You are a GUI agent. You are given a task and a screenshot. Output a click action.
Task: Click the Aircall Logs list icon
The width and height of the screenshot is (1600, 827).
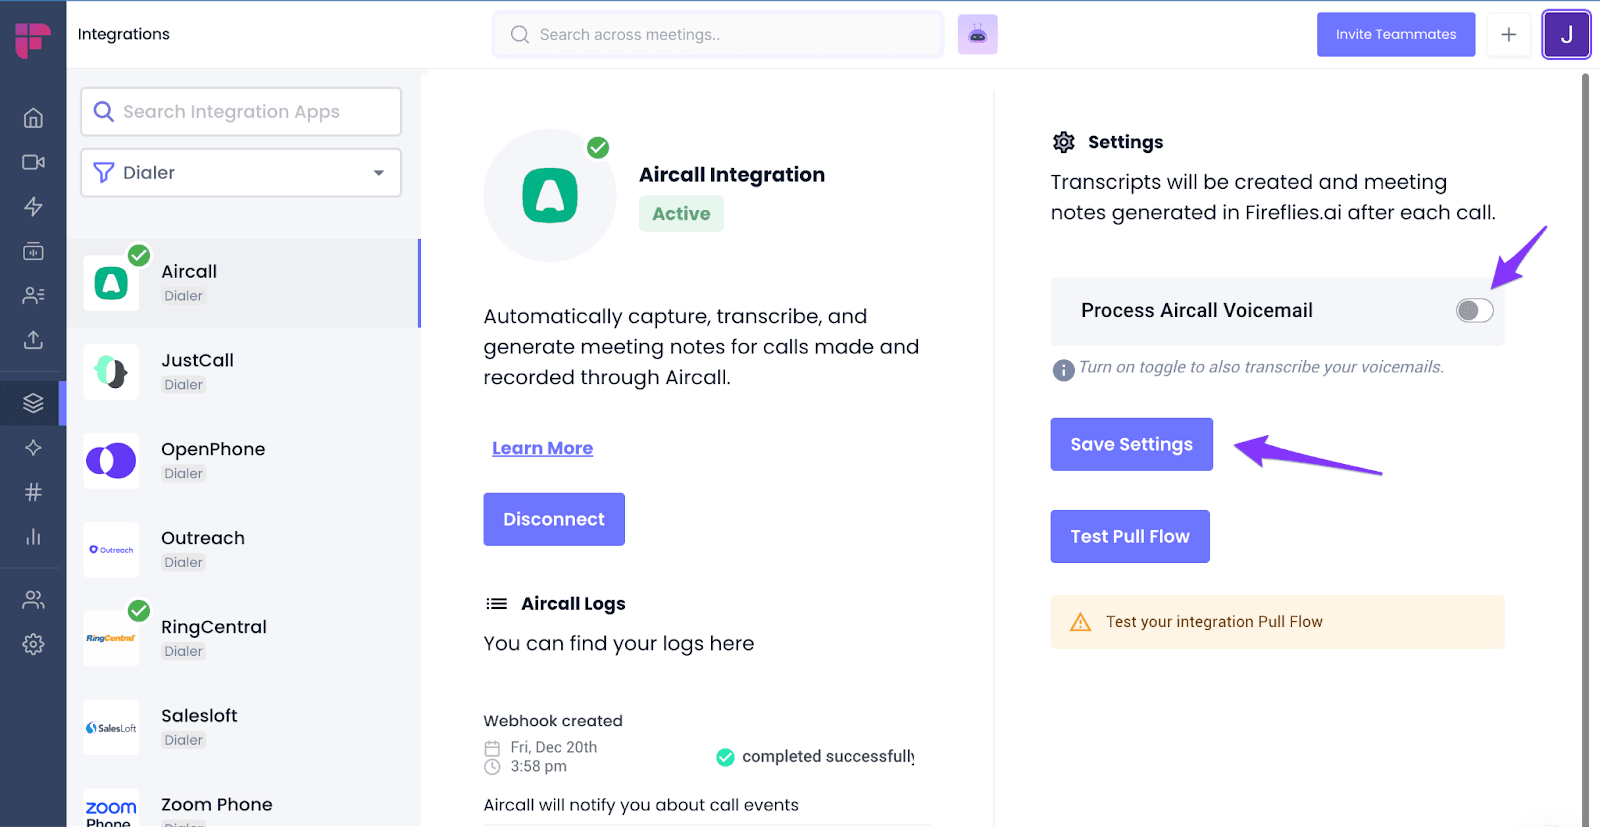coord(496,604)
